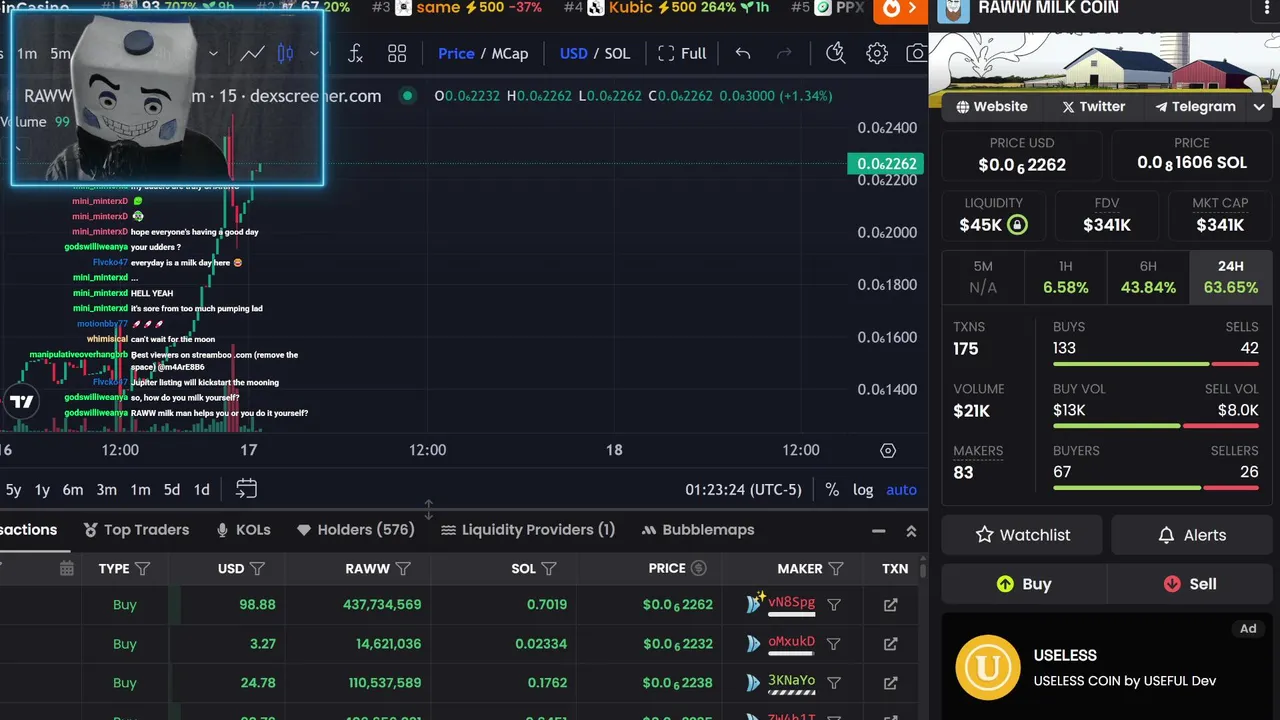Filter the MAKER column

point(836,569)
